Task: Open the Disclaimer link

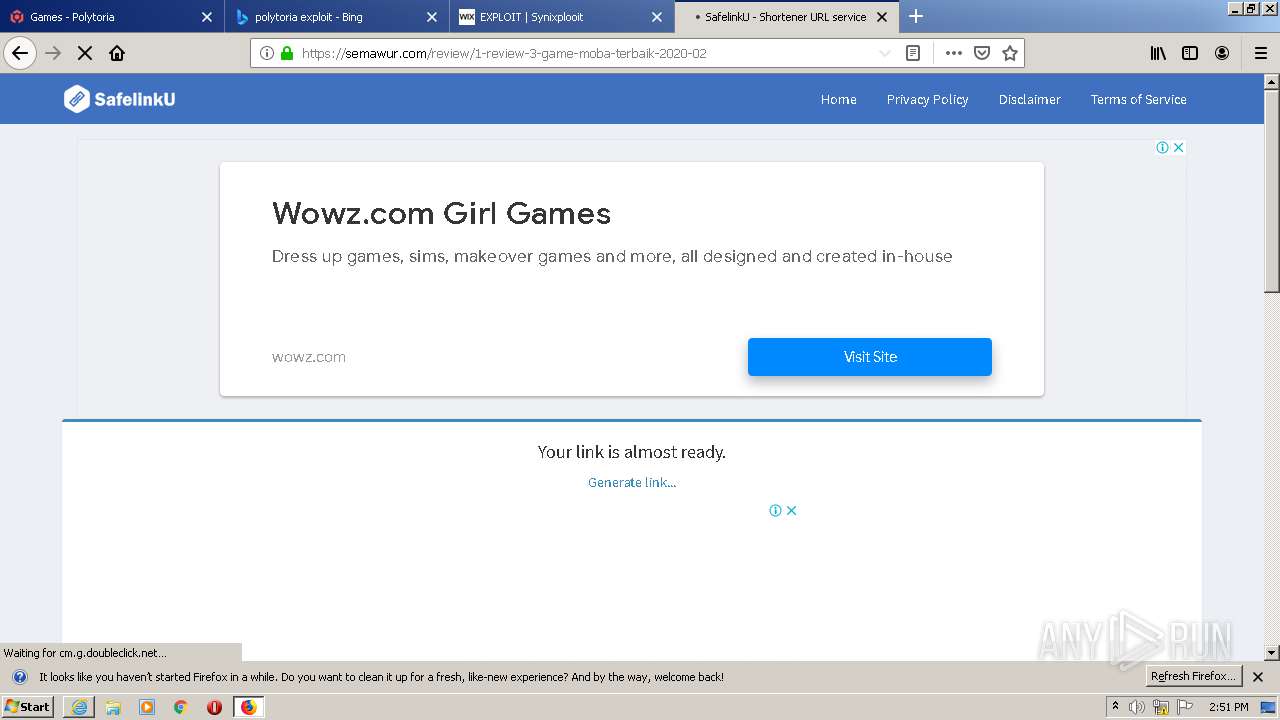Action: [x=1029, y=99]
